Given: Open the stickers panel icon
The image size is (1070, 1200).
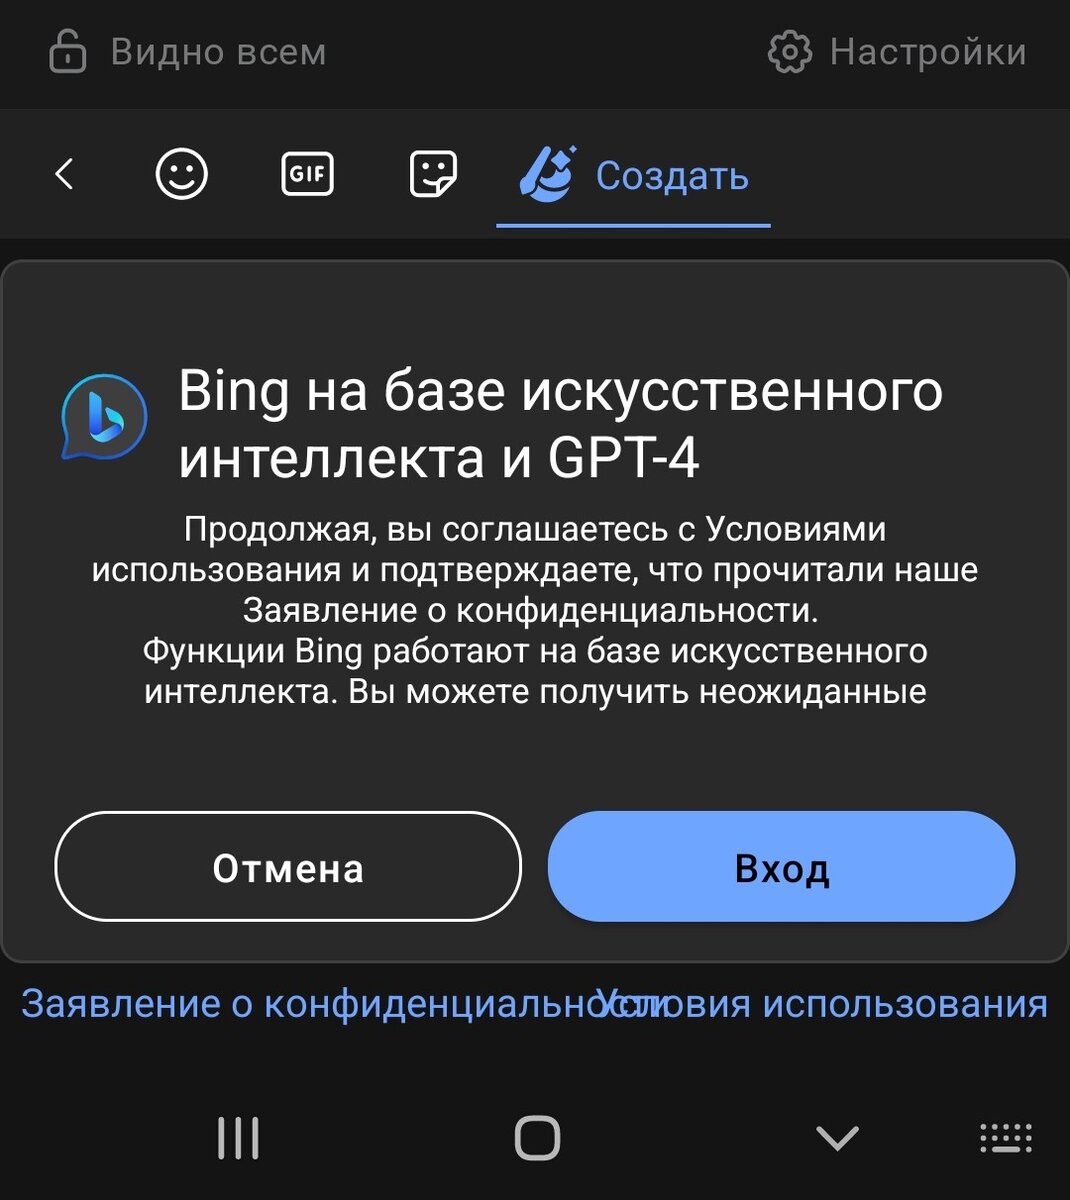Looking at the screenshot, I should pos(434,174).
